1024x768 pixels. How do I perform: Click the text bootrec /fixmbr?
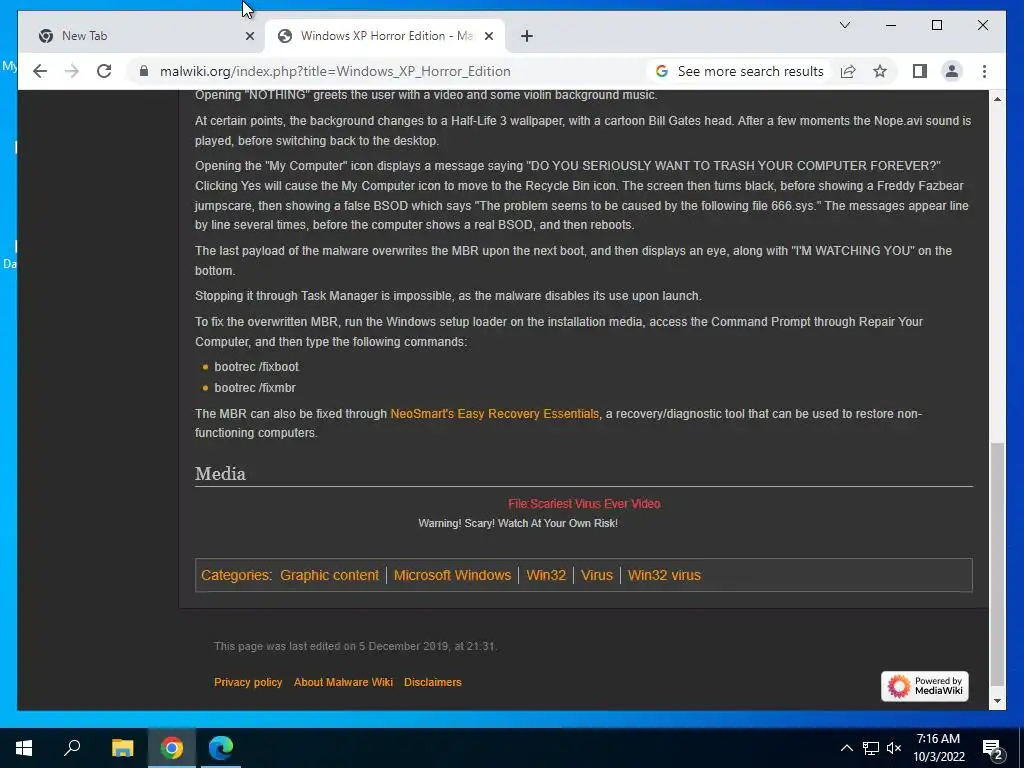tap(255, 388)
